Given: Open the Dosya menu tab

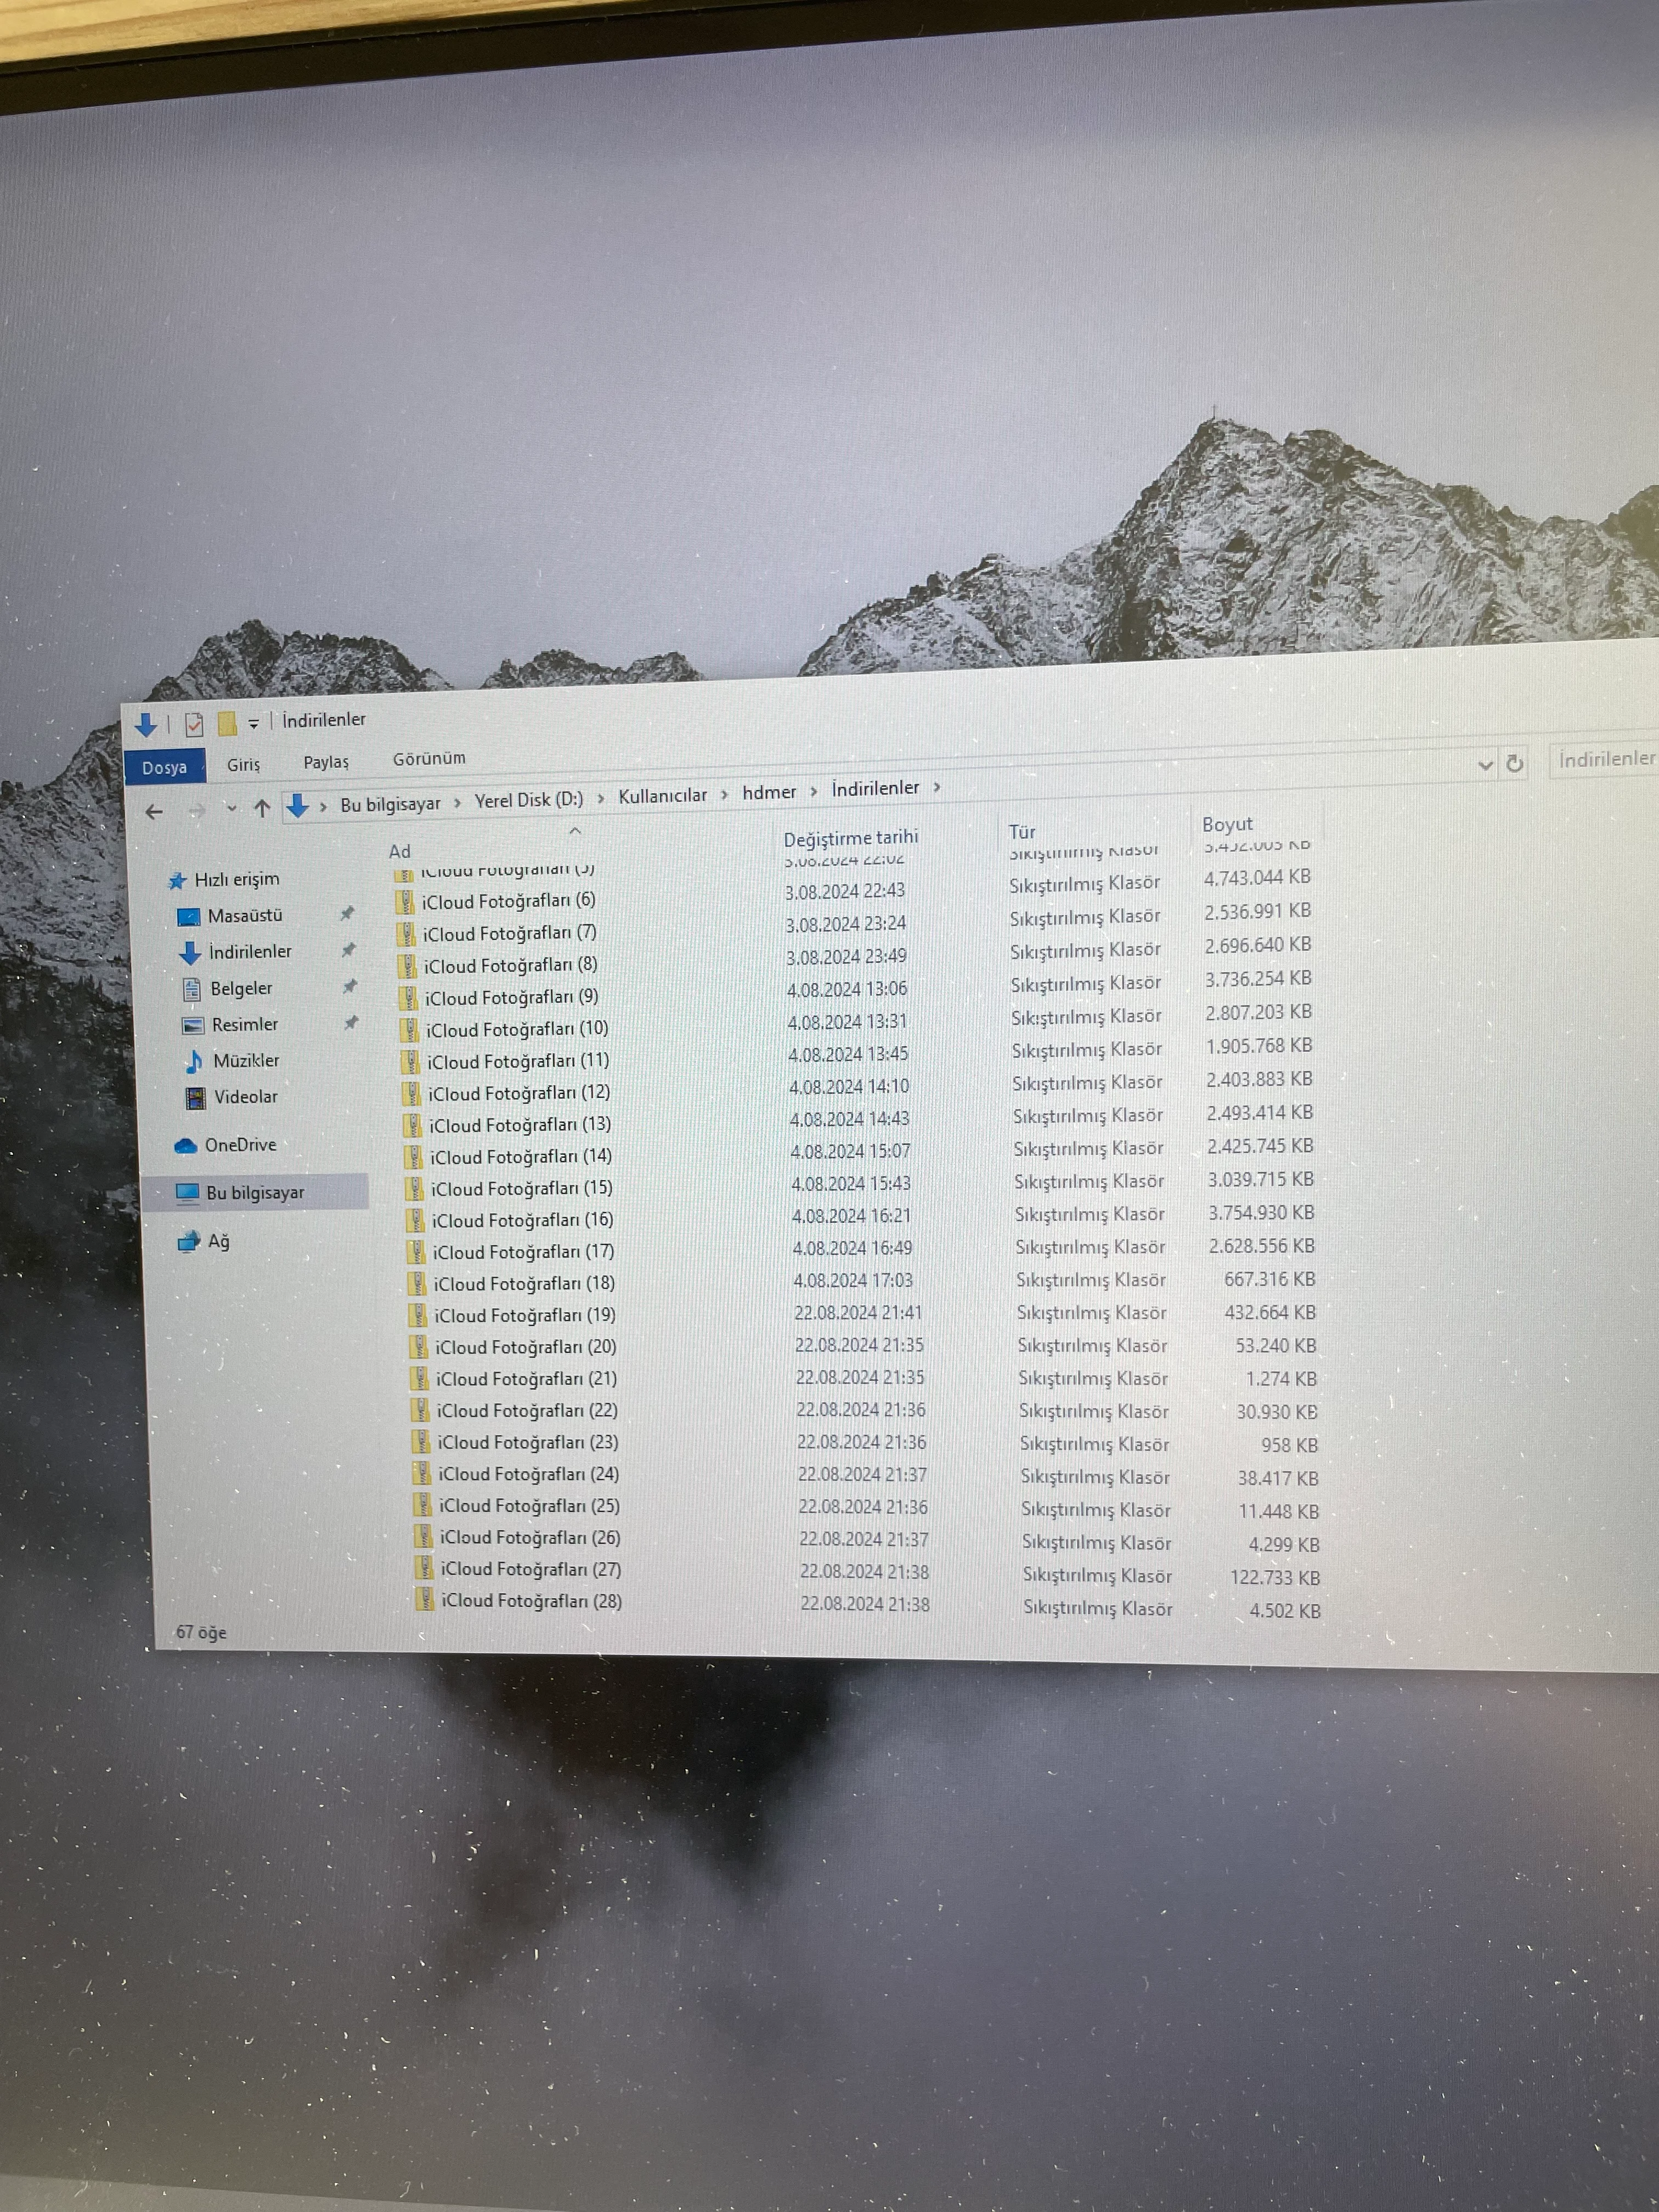Looking at the screenshot, I should 165,767.
